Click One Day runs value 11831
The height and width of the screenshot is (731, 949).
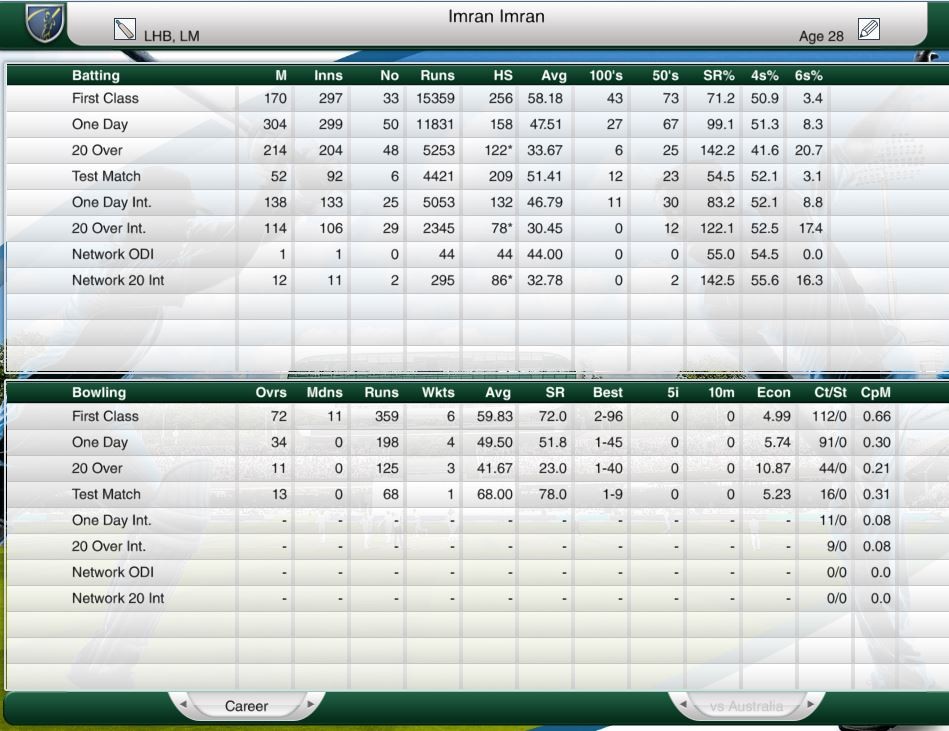tap(435, 124)
